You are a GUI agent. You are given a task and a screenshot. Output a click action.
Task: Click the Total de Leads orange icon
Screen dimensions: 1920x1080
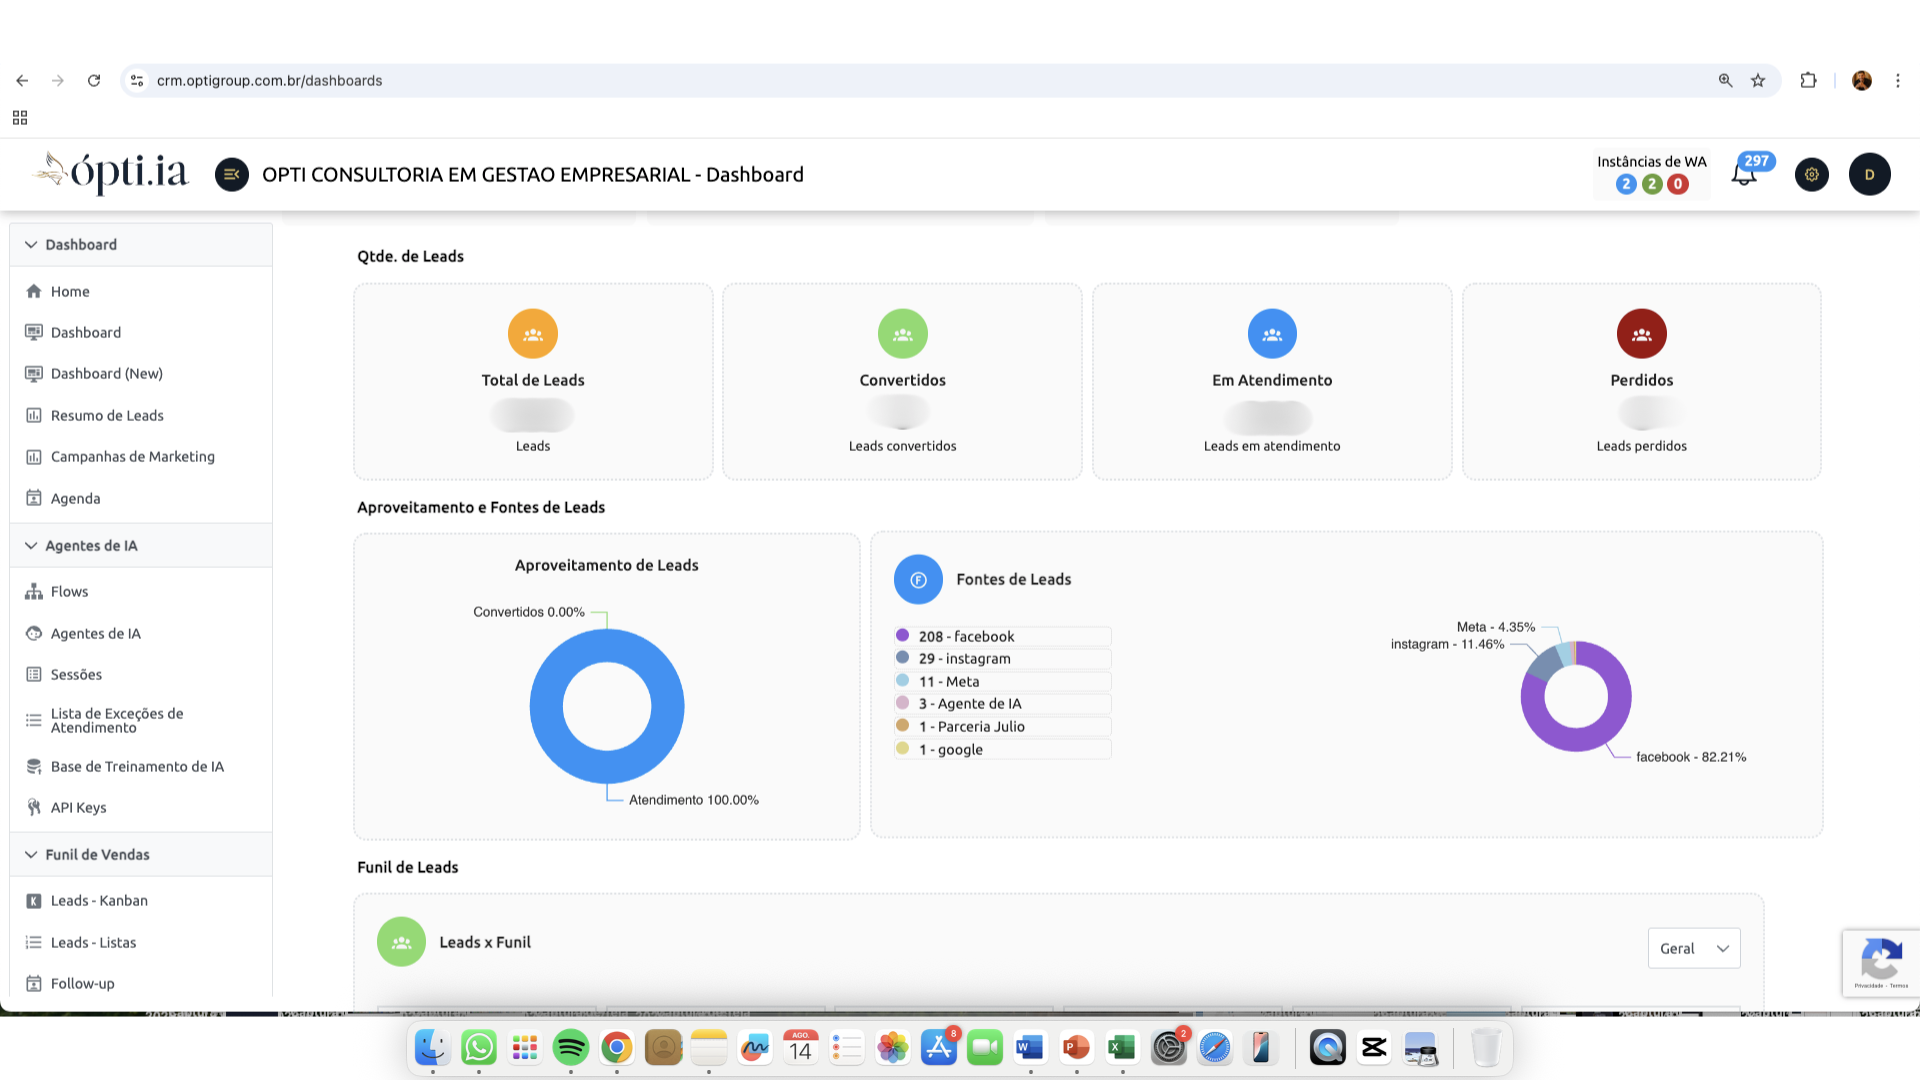click(532, 334)
